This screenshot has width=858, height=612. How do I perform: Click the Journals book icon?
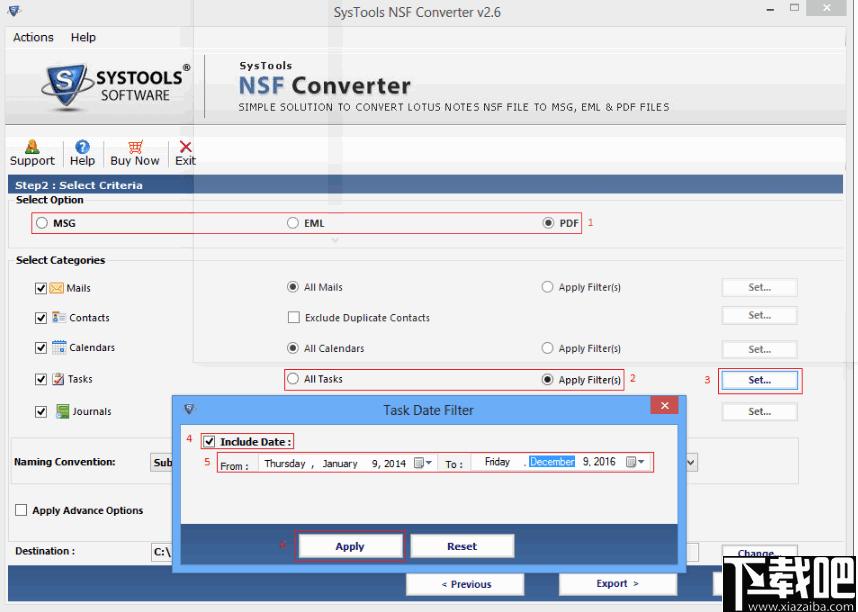click(62, 411)
